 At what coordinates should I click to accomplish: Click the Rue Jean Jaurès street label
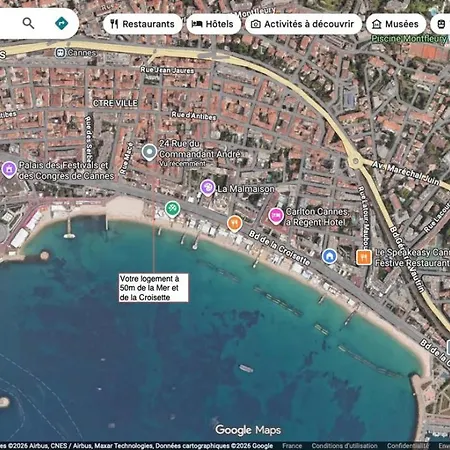167,70
